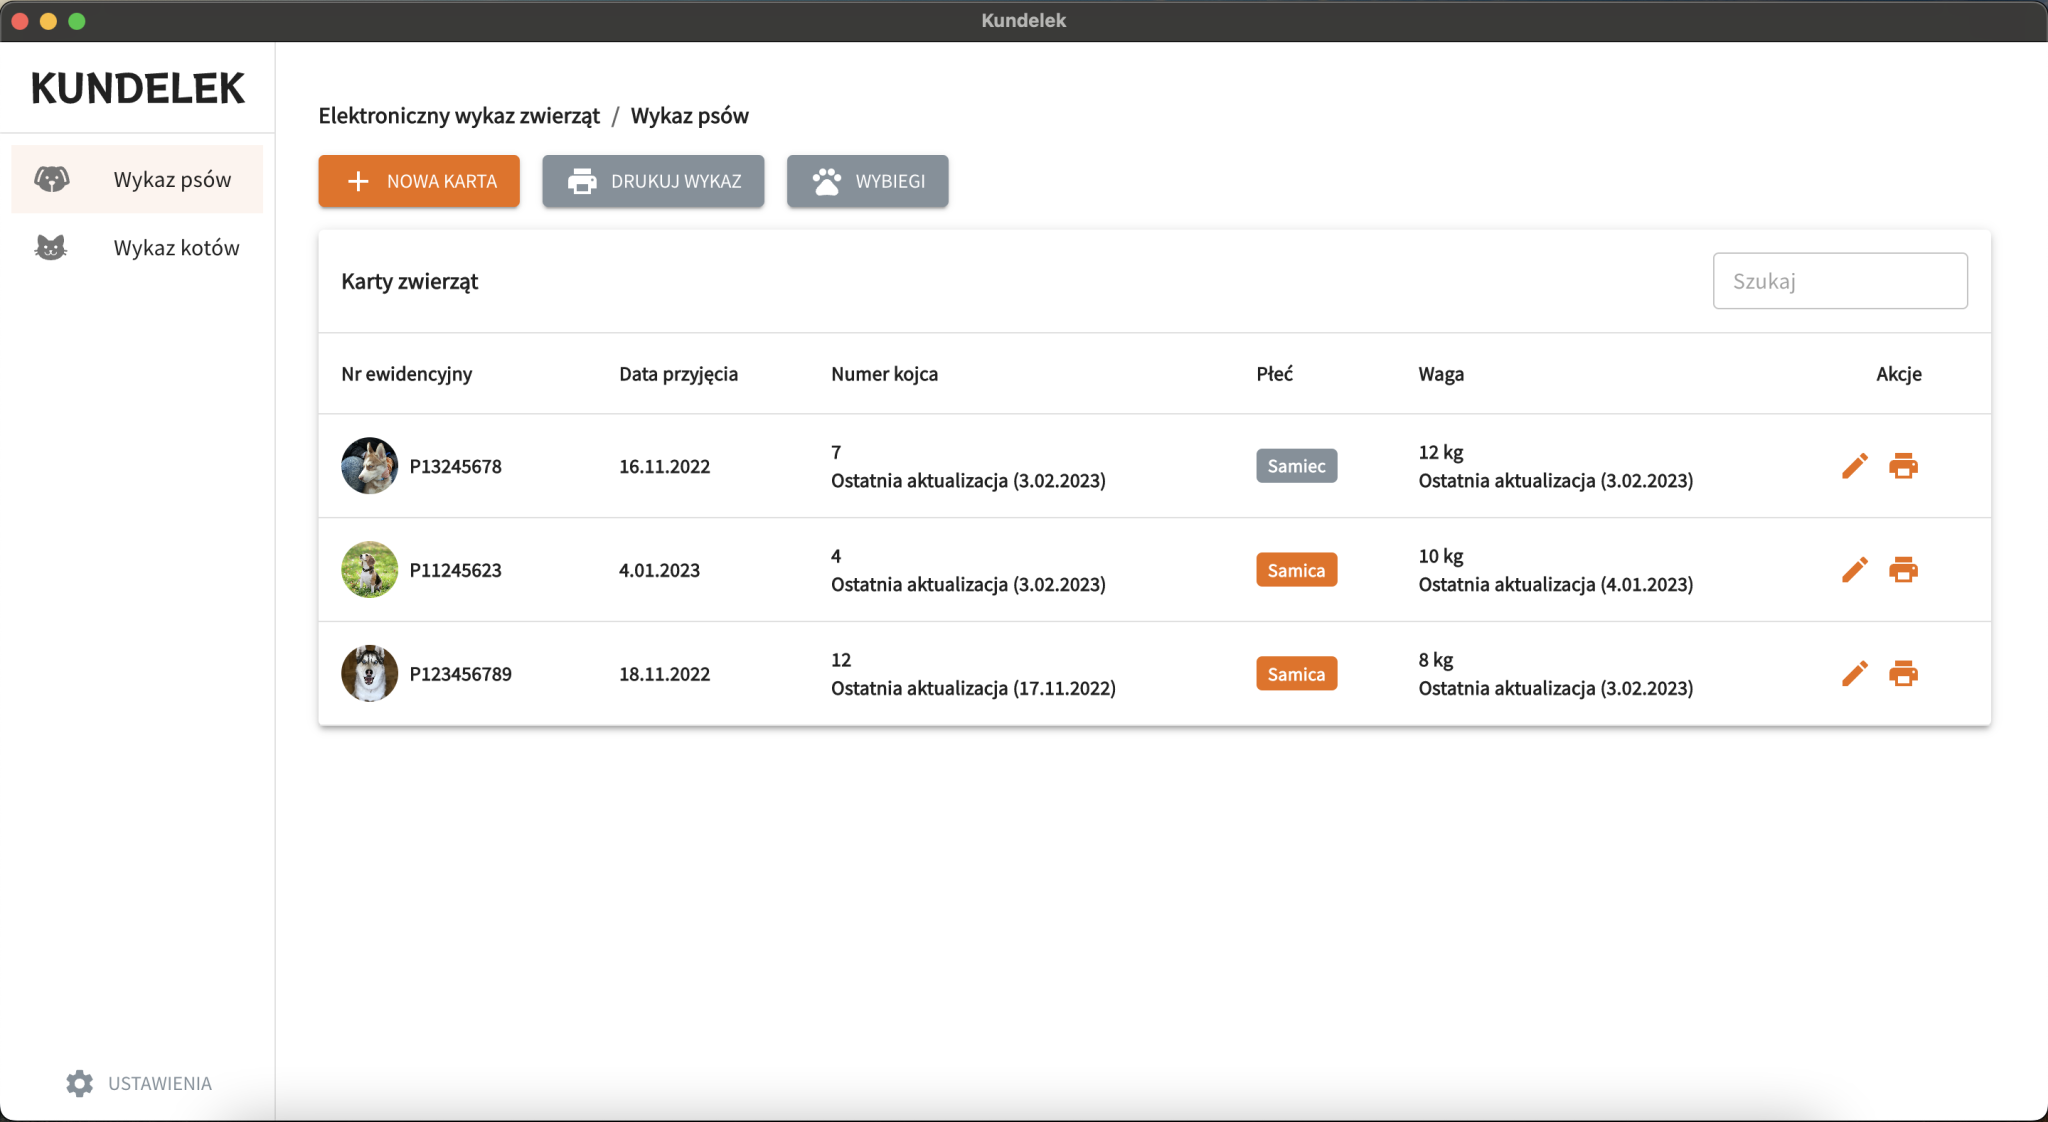Click the KUNDELEK logo

pos(137,88)
